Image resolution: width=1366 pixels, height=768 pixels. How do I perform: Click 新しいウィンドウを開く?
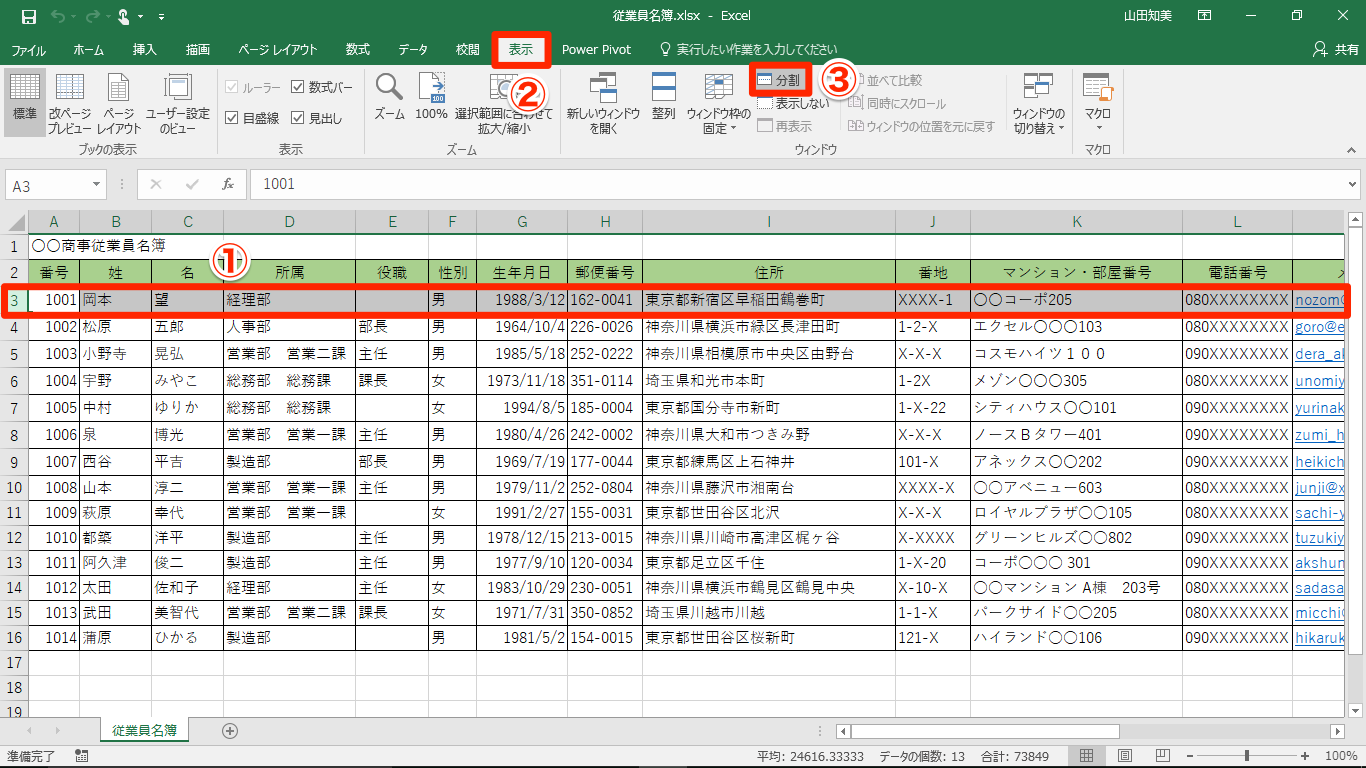pos(603,103)
